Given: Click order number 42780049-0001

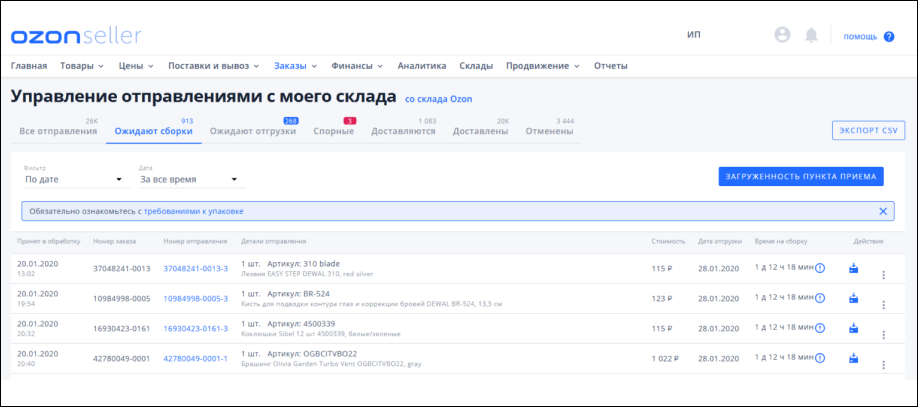Looking at the screenshot, I should (122, 358).
